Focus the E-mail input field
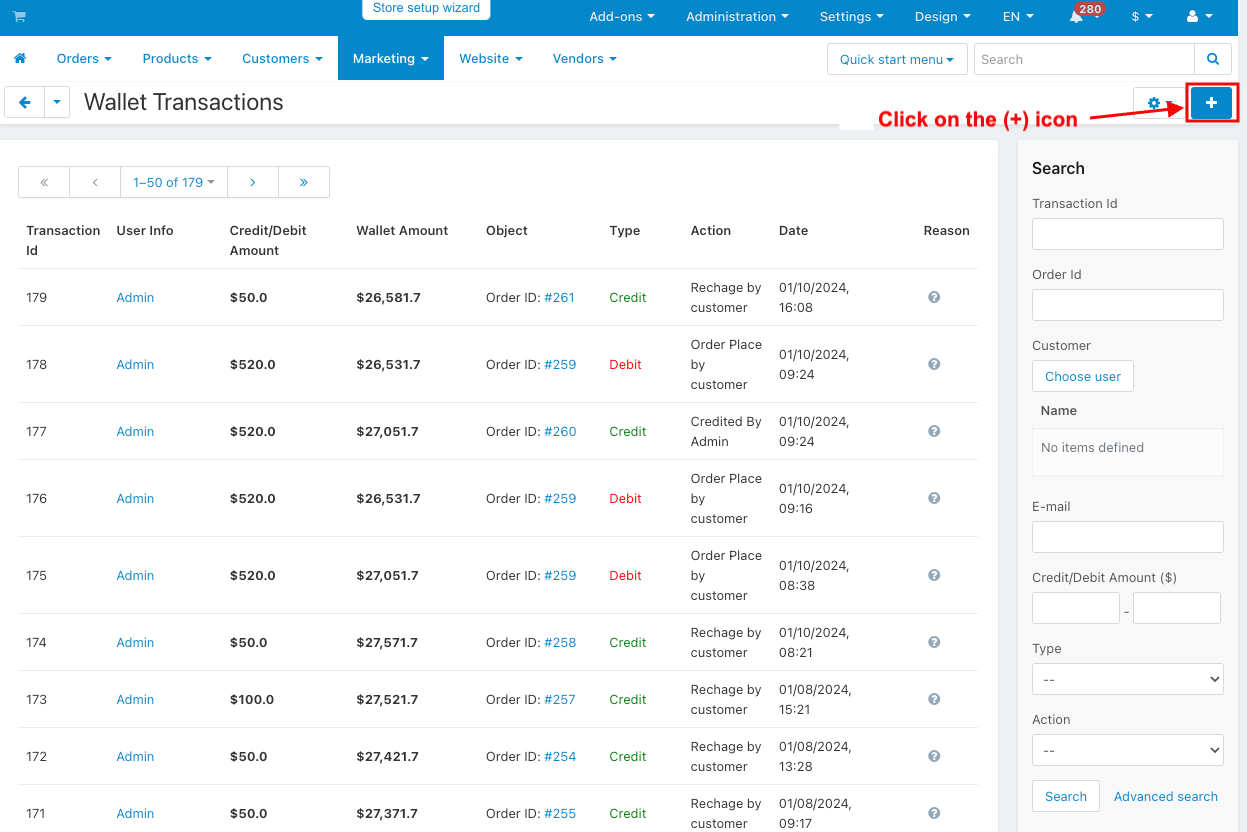1247x832 pixels. [1128, 537]
